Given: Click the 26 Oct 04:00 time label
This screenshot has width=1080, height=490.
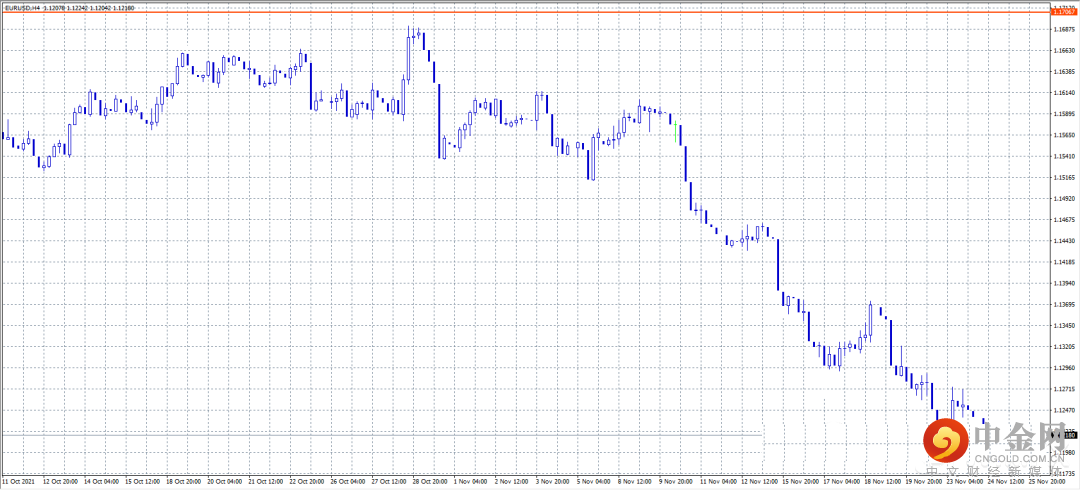Looking at the screenshot, I should 349,482.
